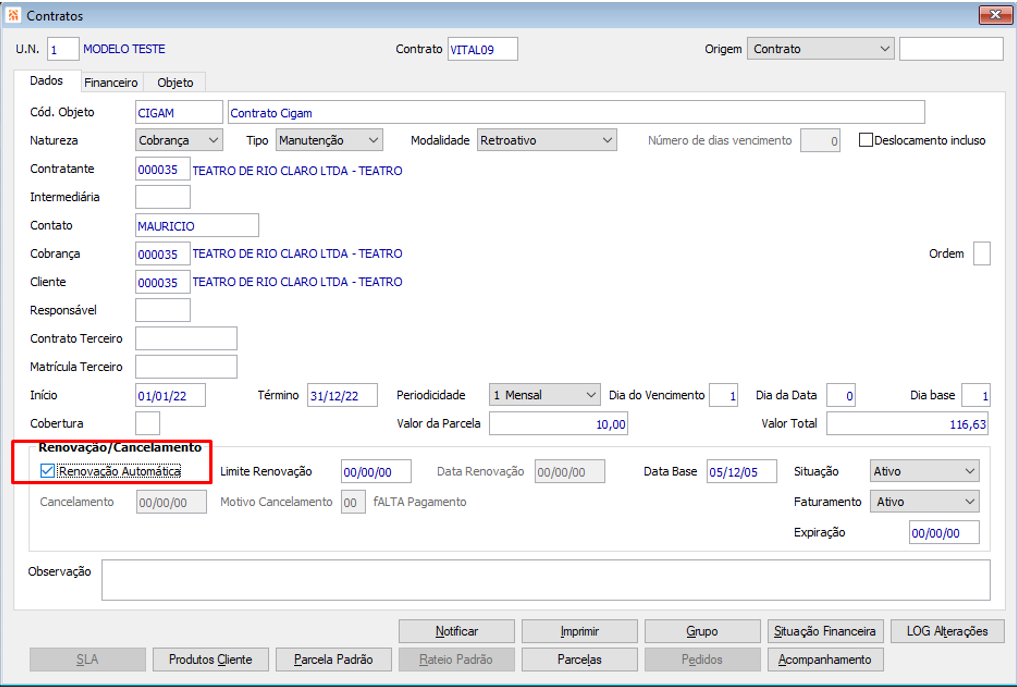Click the empty field beside Origem
The width and height of the screenshot is (1017, 687).
pos(951,49)
